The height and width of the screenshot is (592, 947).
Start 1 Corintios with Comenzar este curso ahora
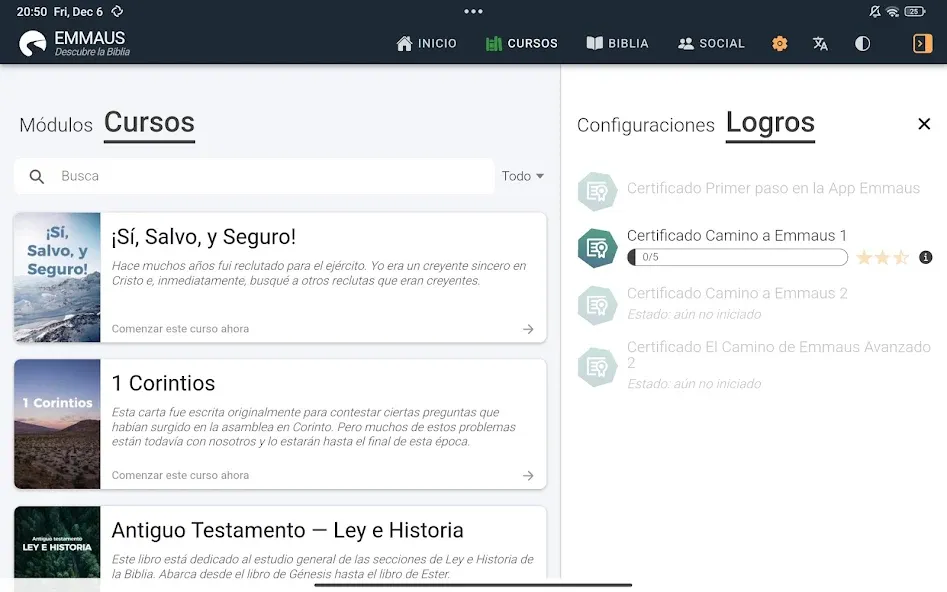point(180,475)
